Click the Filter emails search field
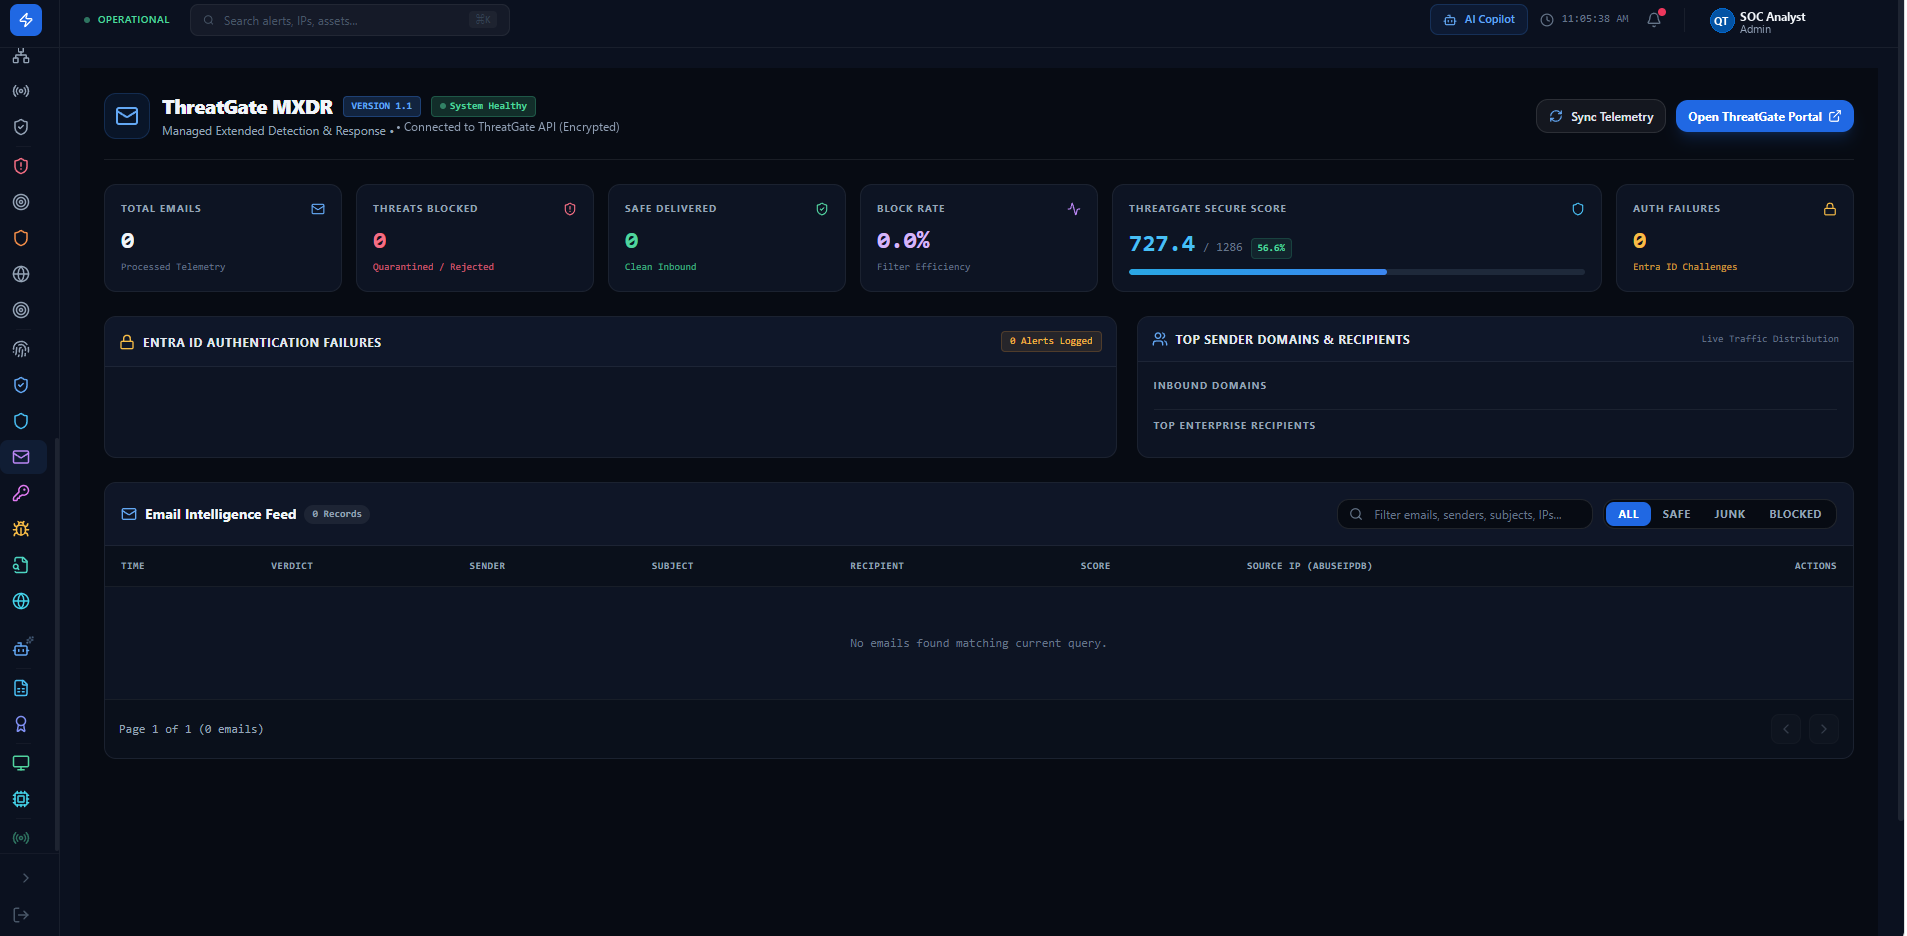Viewport: 1907px width, 936px height. (1464, 514)
